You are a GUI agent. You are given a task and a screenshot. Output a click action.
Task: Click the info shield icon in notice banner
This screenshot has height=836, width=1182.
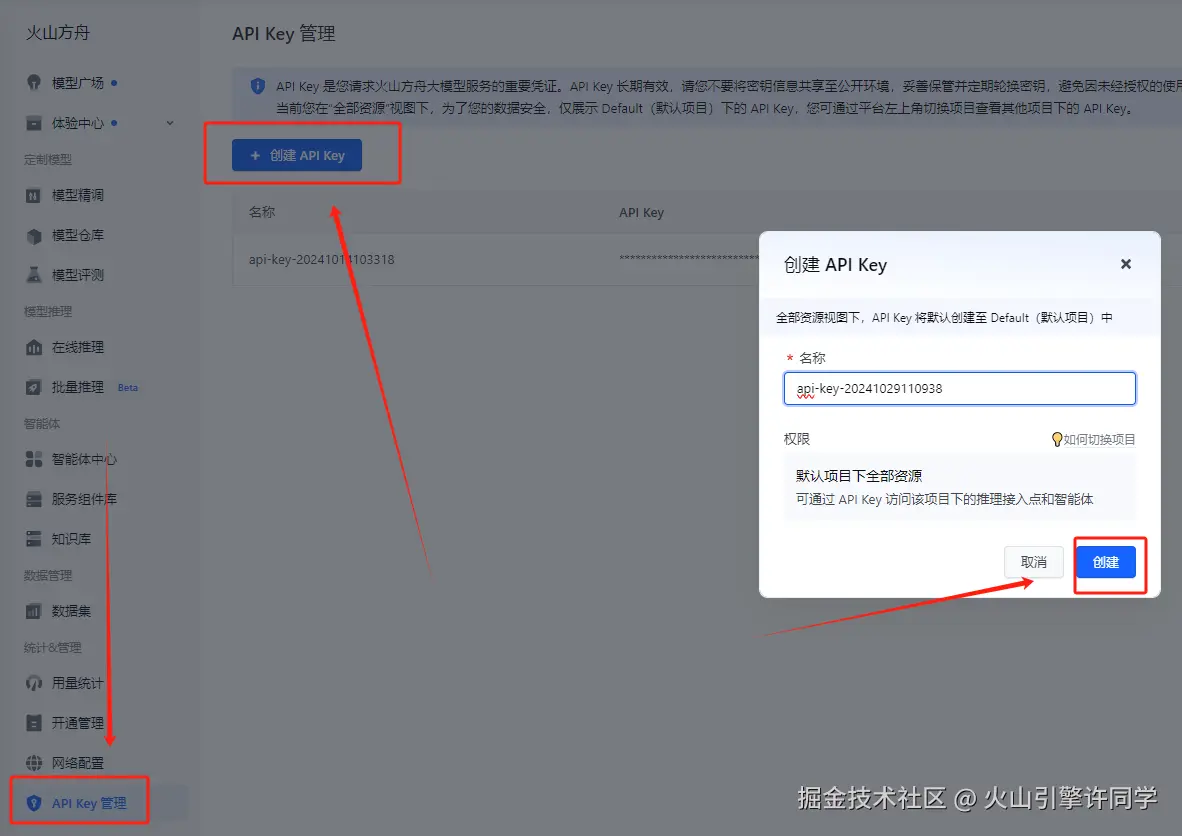257,86
